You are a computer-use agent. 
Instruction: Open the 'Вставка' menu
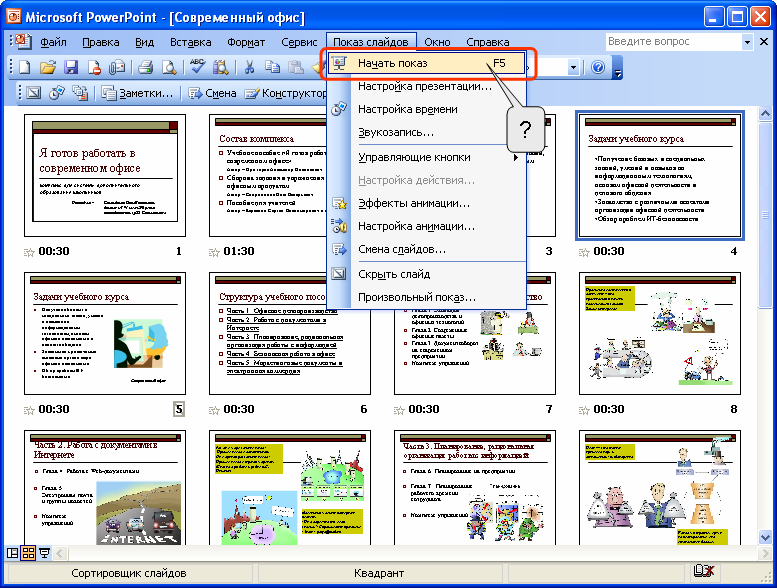coord(190,42)
